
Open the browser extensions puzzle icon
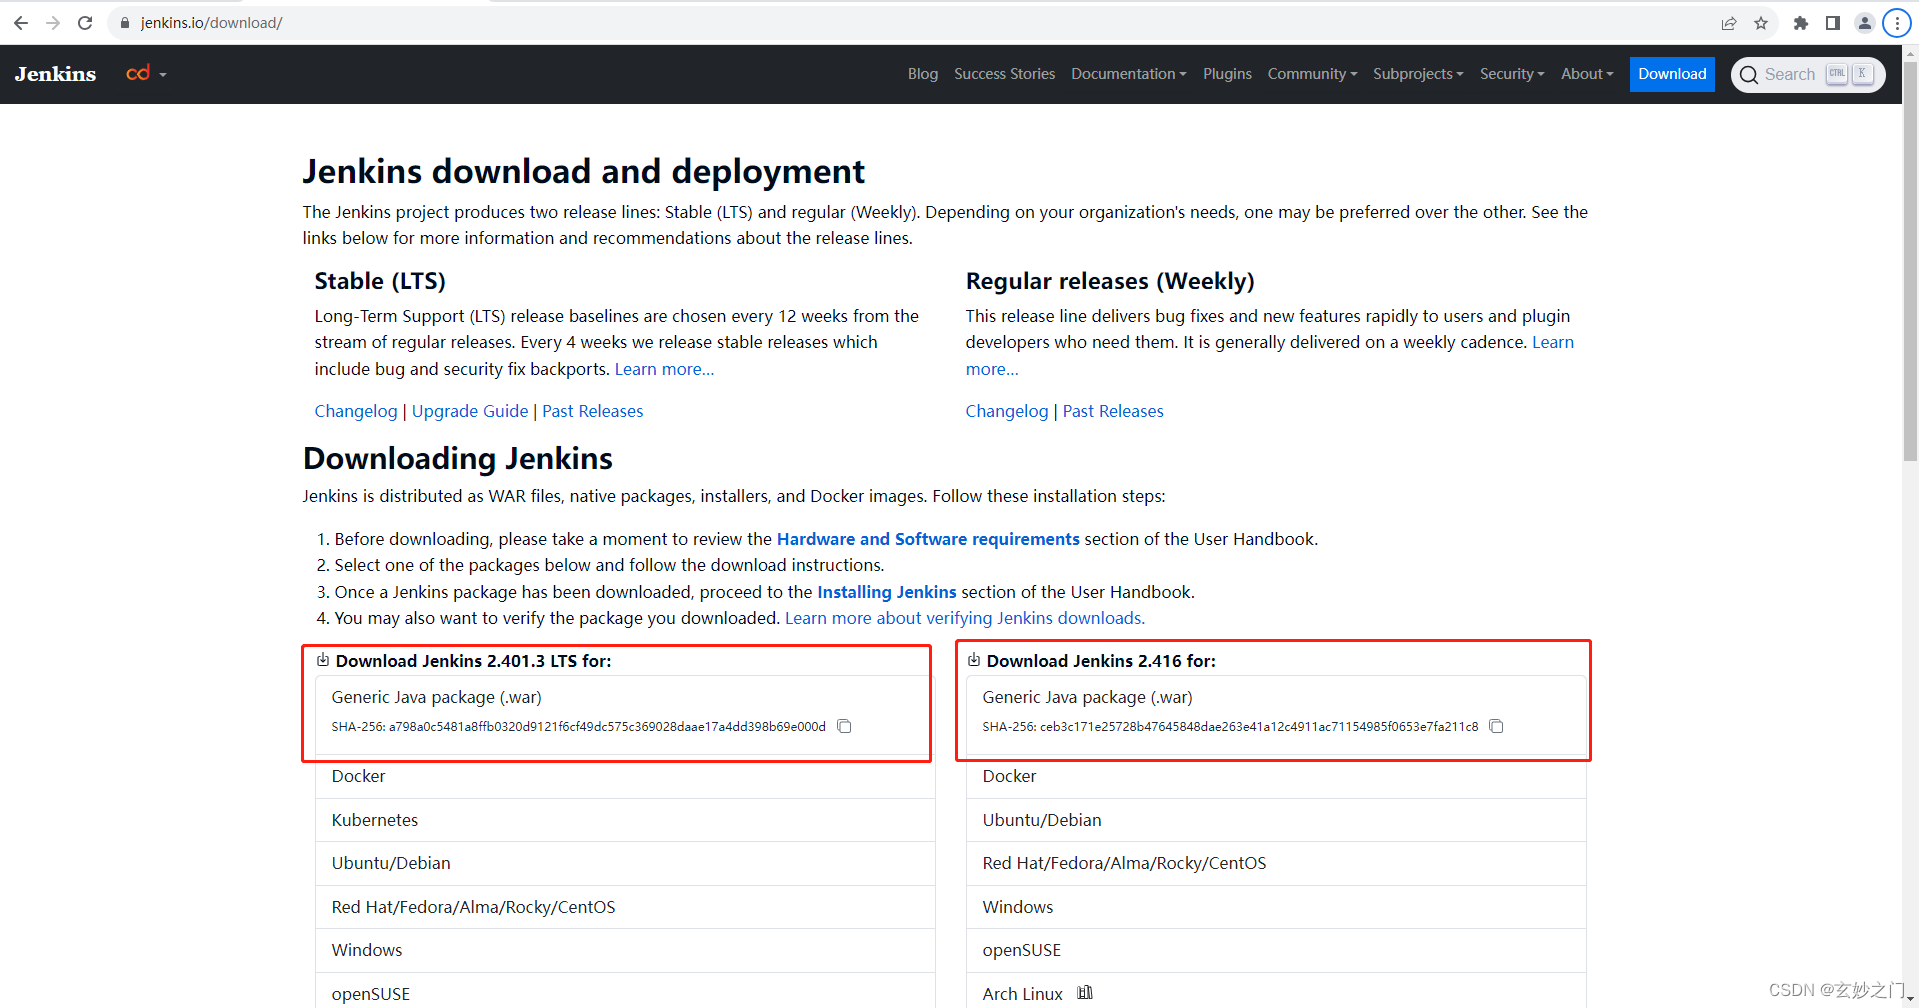pyautogui.click(x=1801, y=23)
